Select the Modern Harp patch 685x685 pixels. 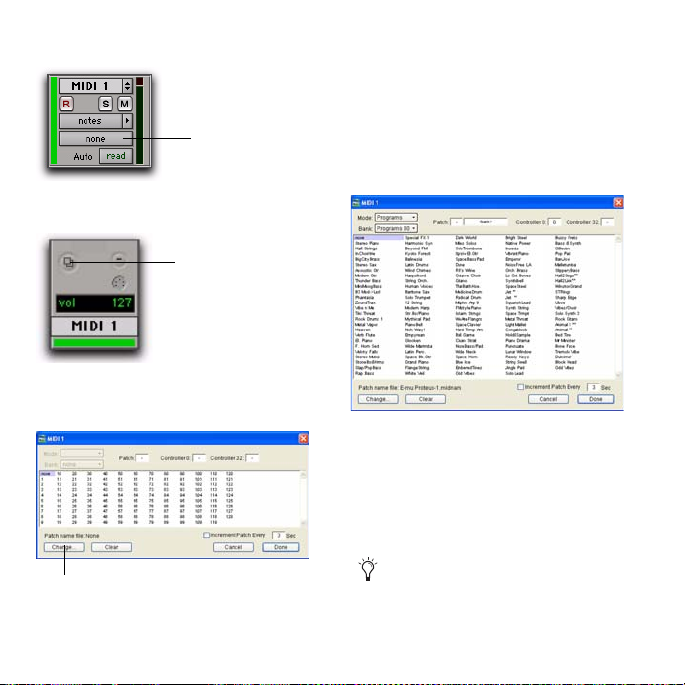417,308
